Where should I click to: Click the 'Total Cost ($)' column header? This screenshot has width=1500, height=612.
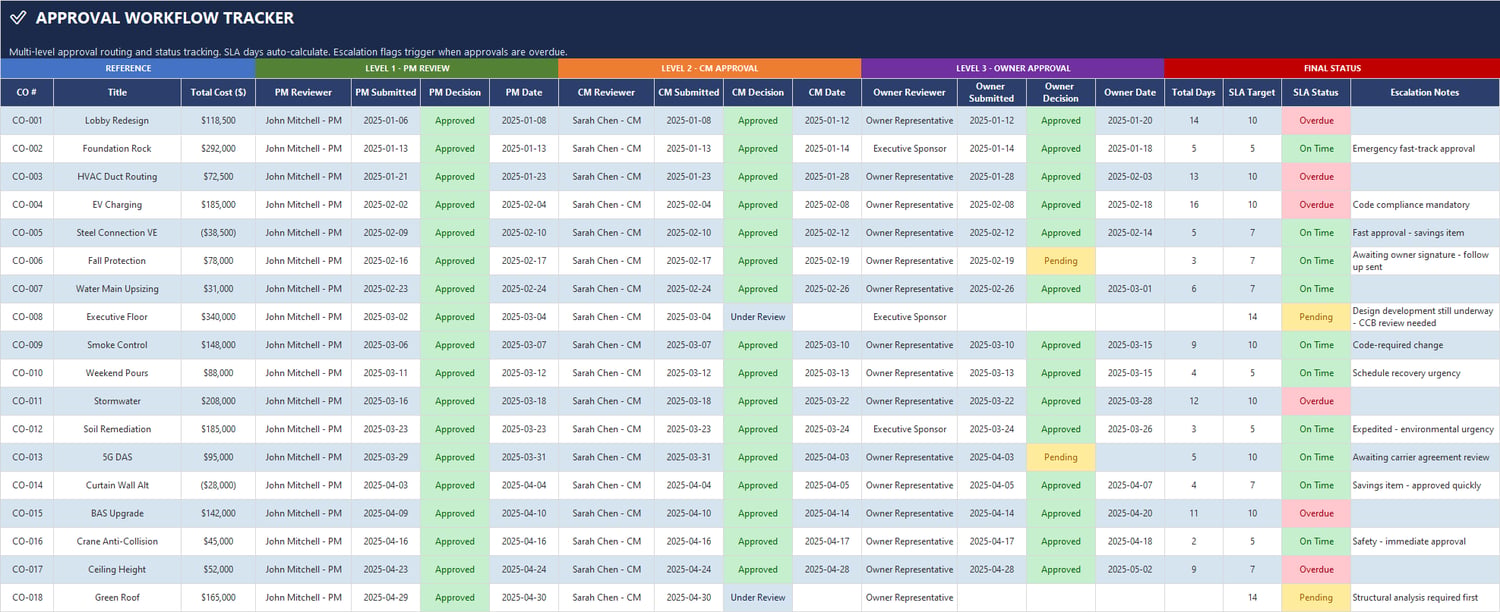point(219,92)
